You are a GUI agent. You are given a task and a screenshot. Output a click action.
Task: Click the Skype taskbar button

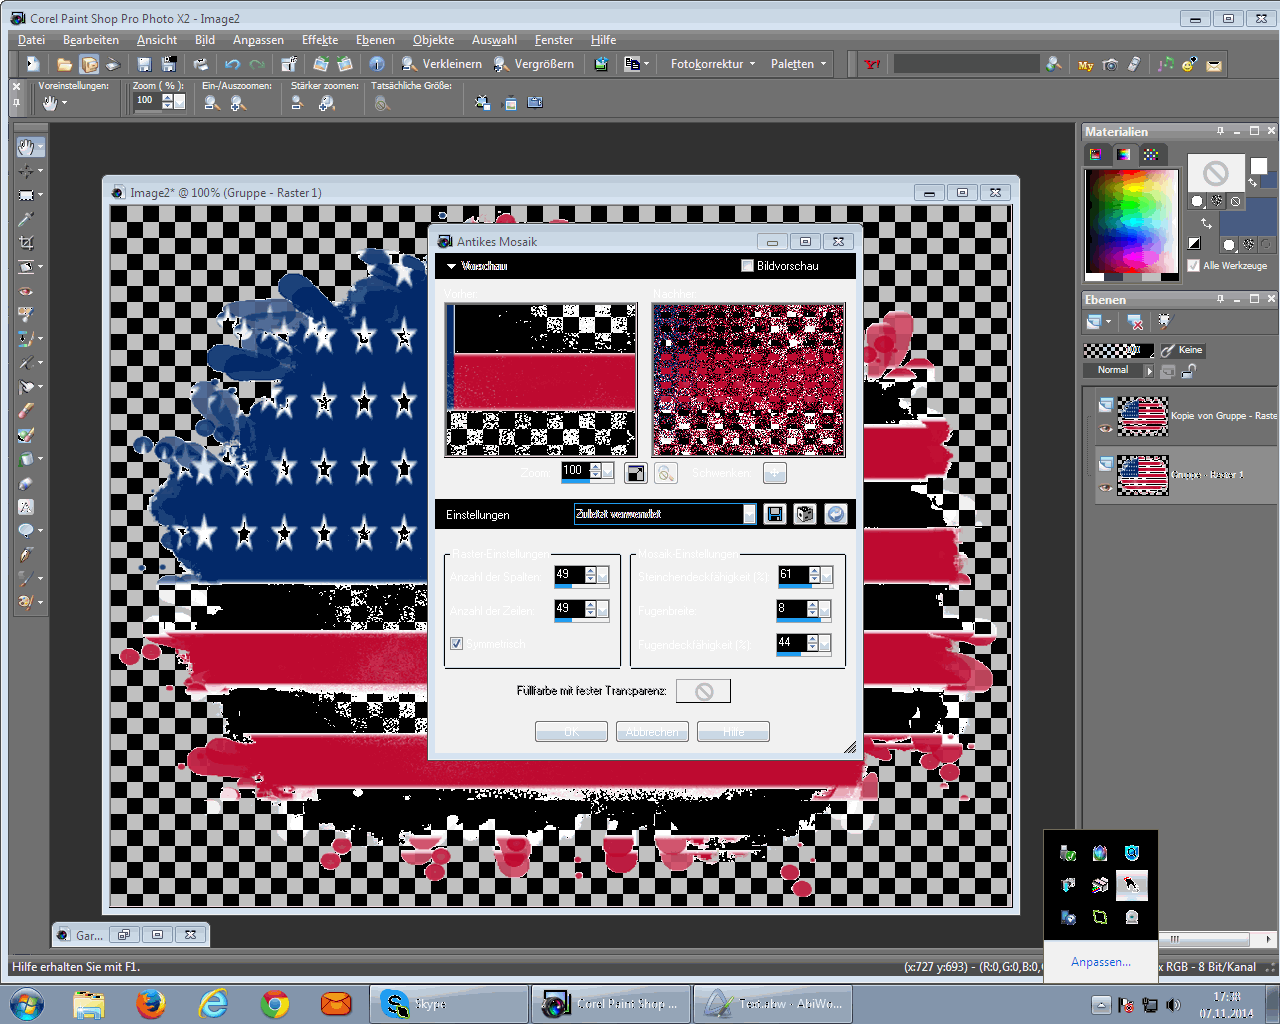pyautogui.click(x=449, y=1004)
